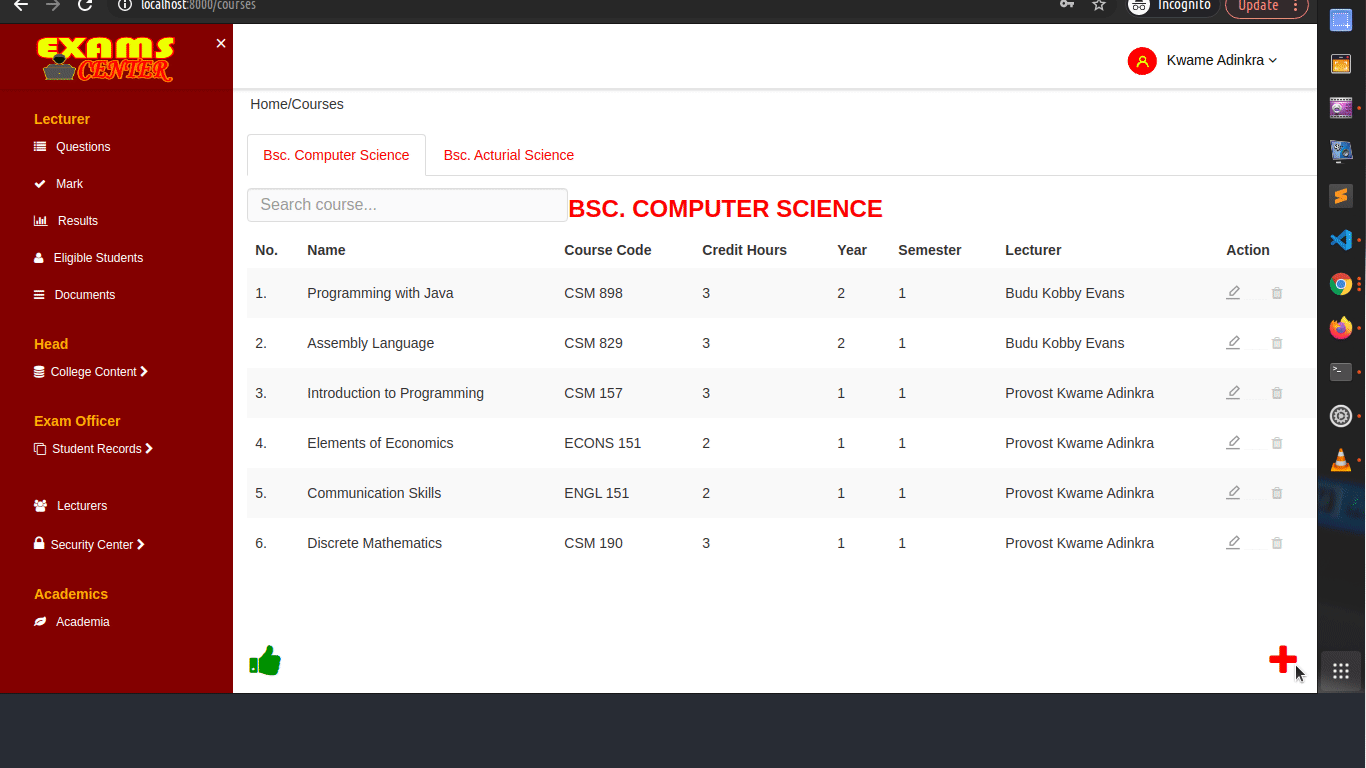The image size is (1366, 768).
Task: Click the red plus add course icon
Action: click(1283, 659)
